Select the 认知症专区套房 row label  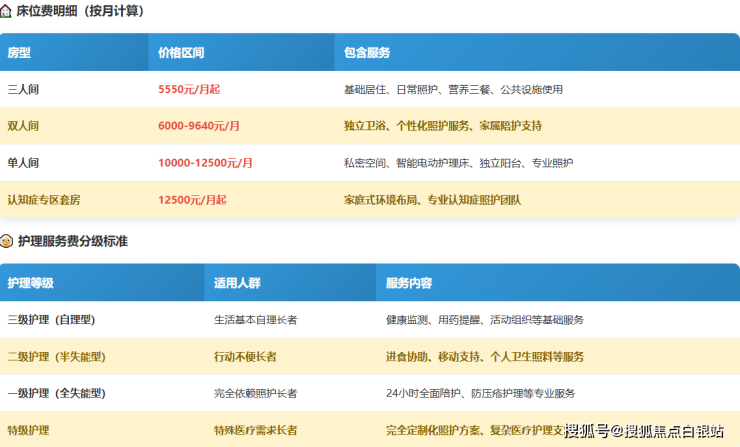tap(44, 200)
